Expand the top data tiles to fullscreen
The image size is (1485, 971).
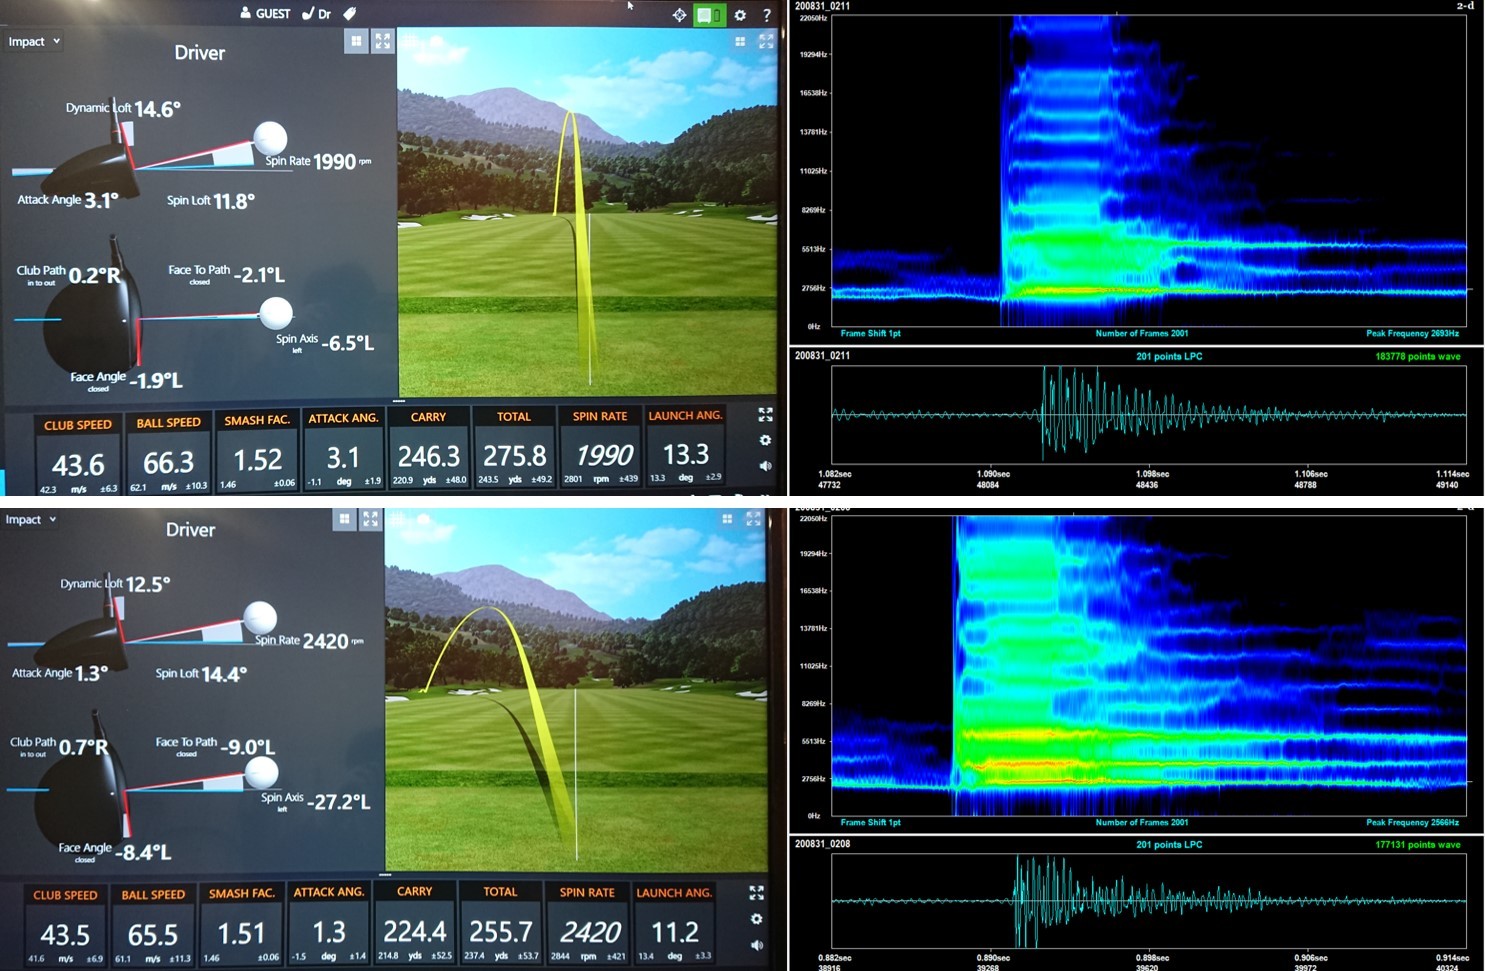tap(765, 414)
